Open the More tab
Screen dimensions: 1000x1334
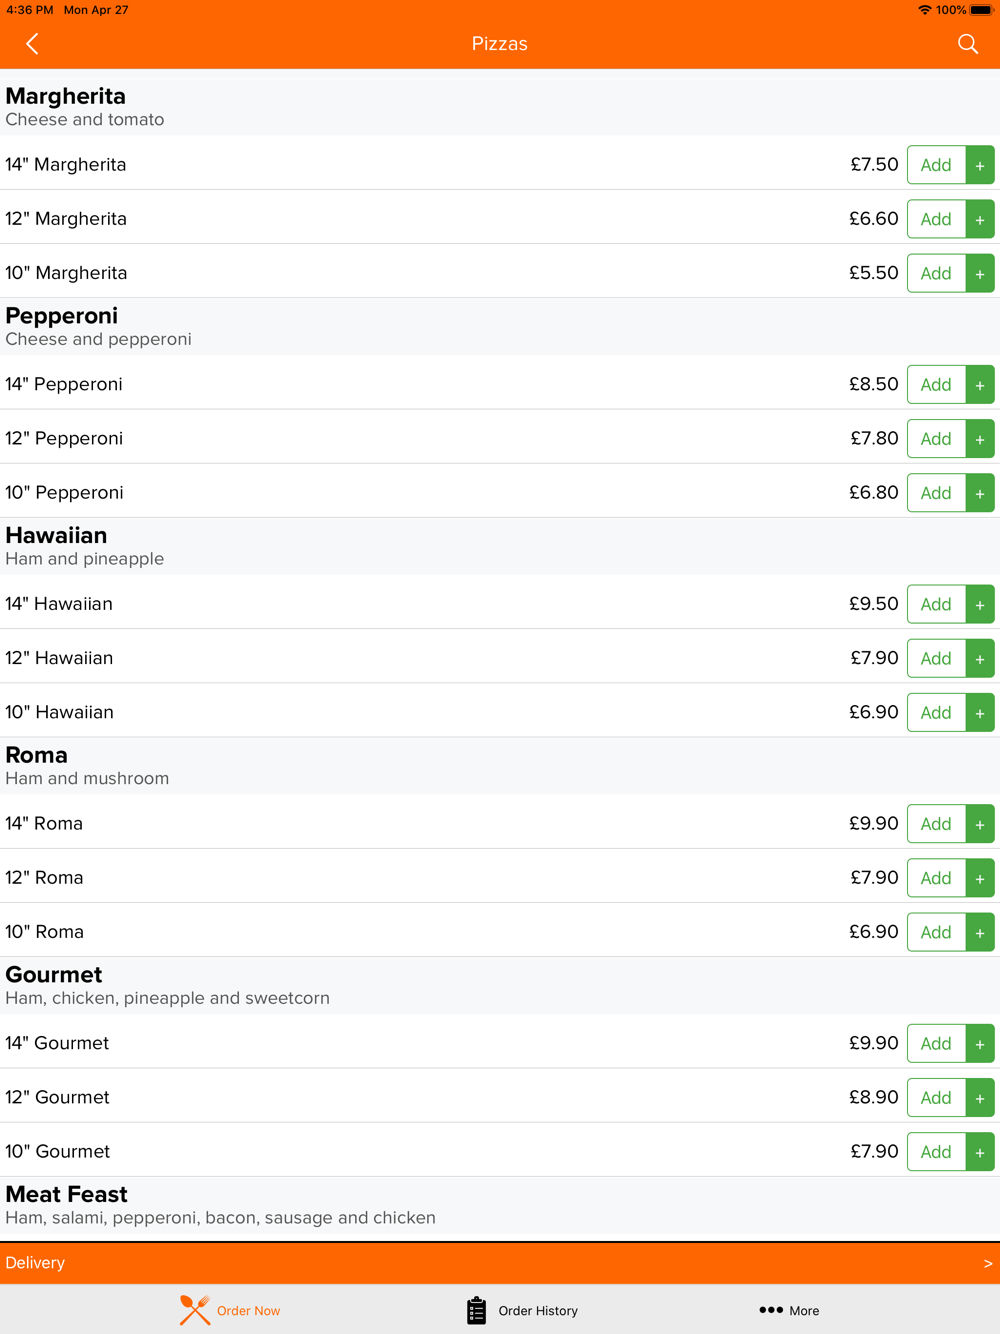pos(789,1310)
